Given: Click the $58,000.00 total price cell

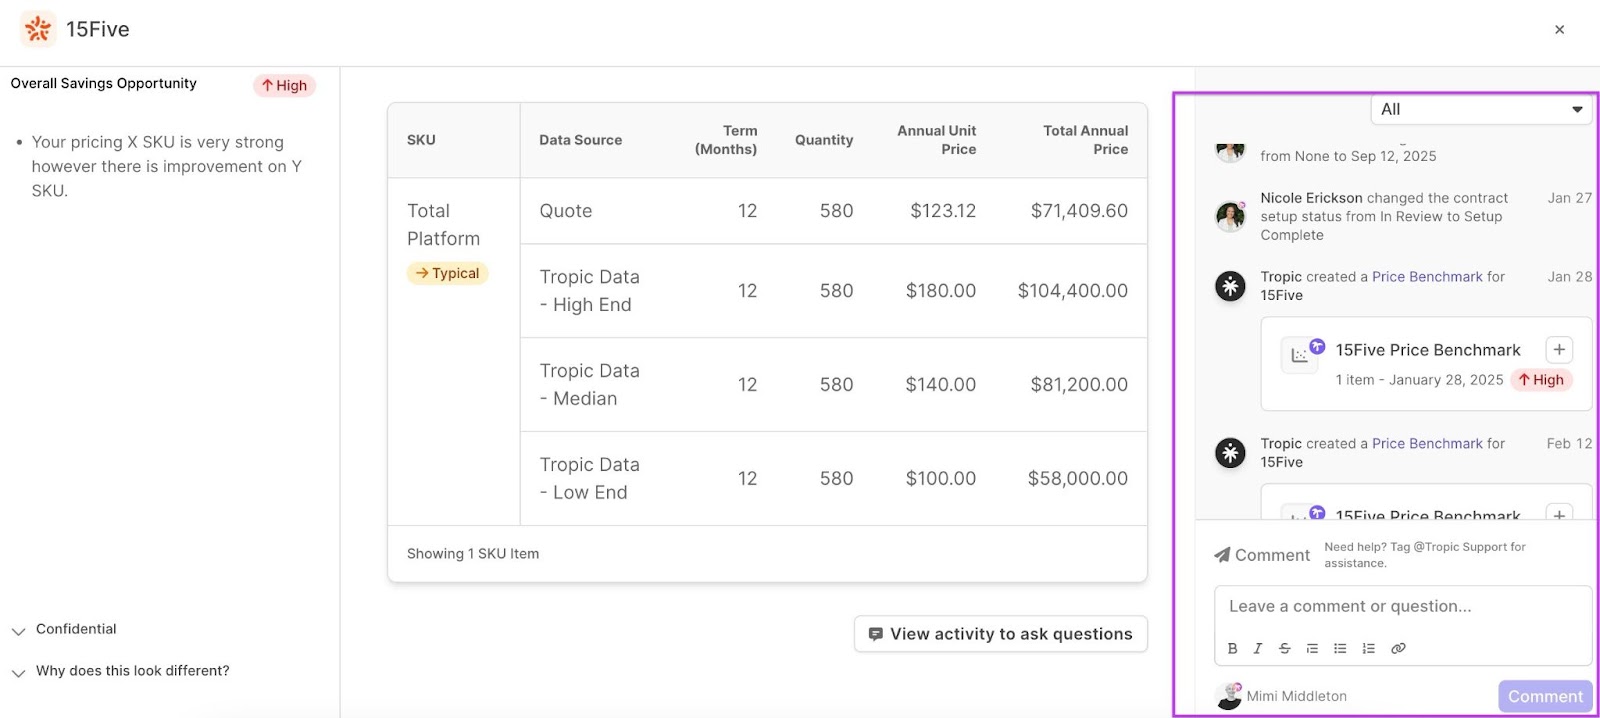Looking at the screenshot, I should (x=1078, y=479).
